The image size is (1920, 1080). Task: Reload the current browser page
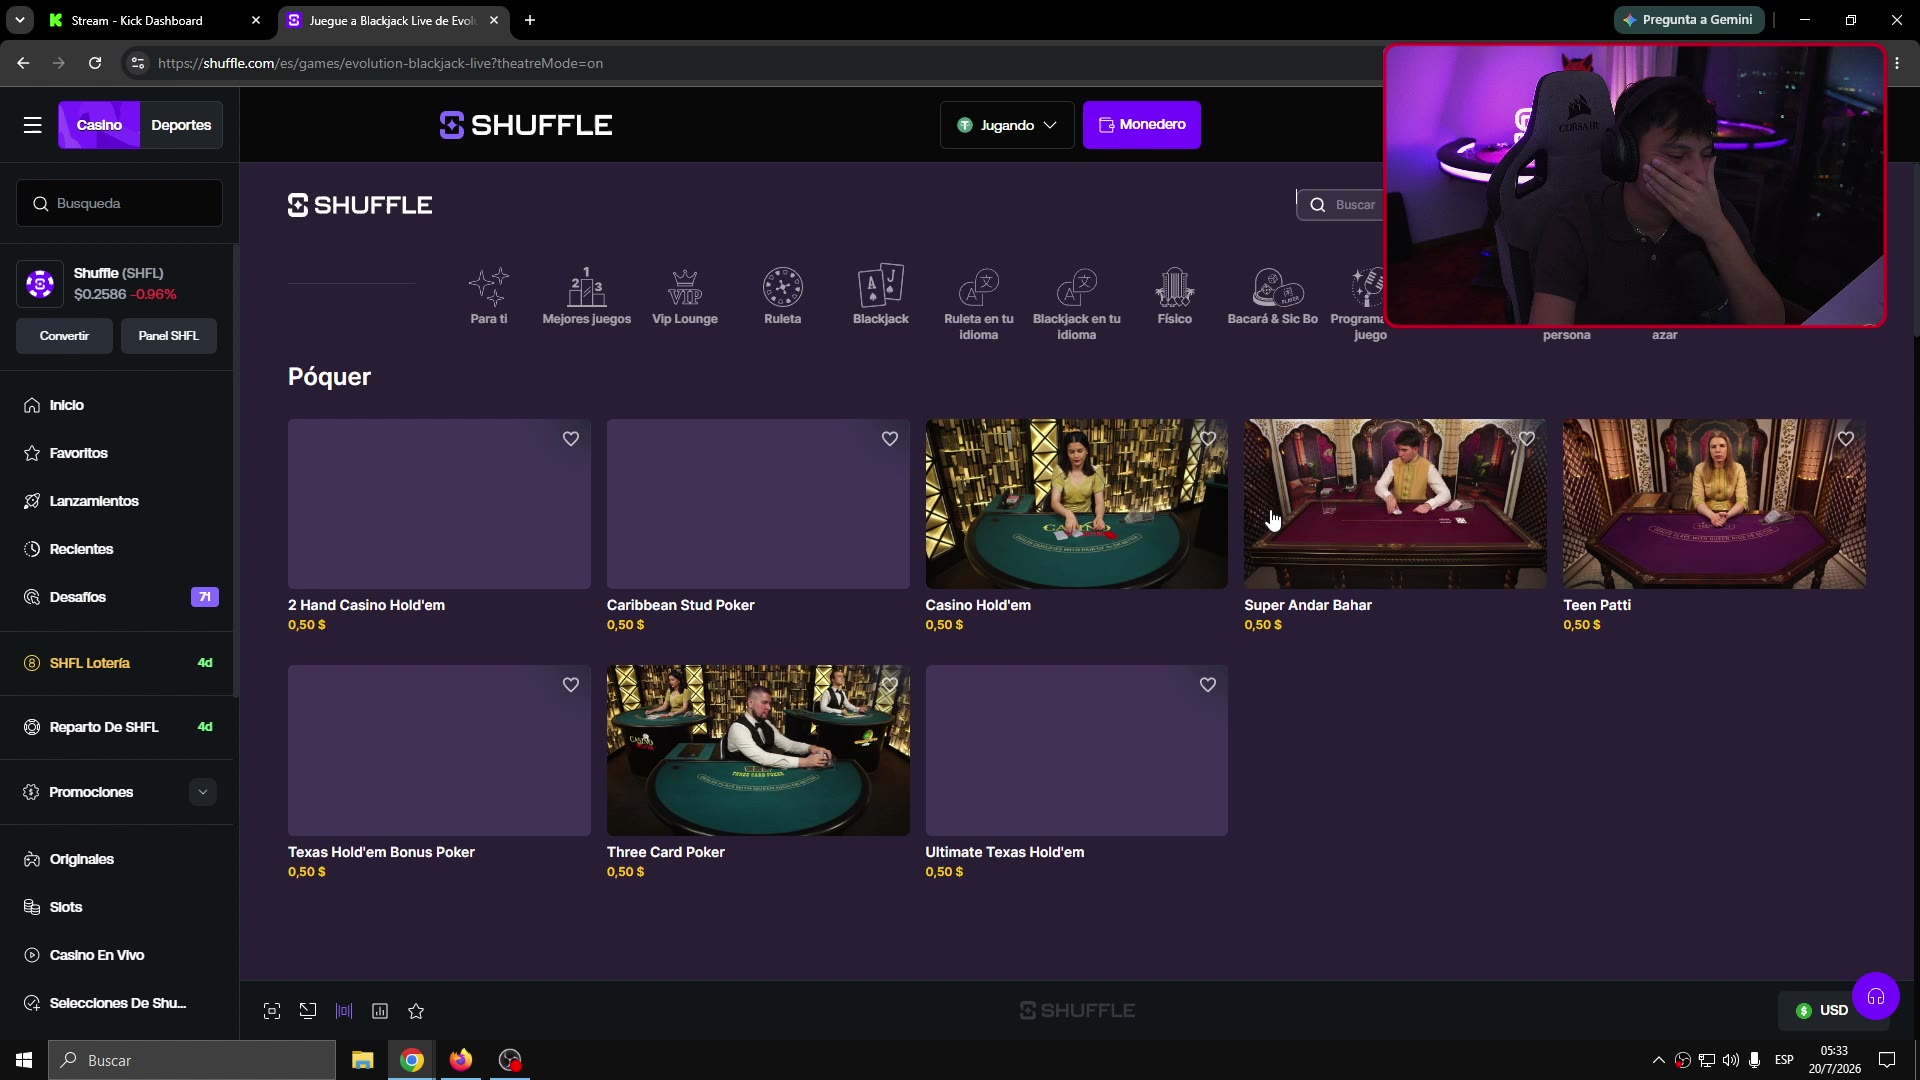click(x=95, y=63)
